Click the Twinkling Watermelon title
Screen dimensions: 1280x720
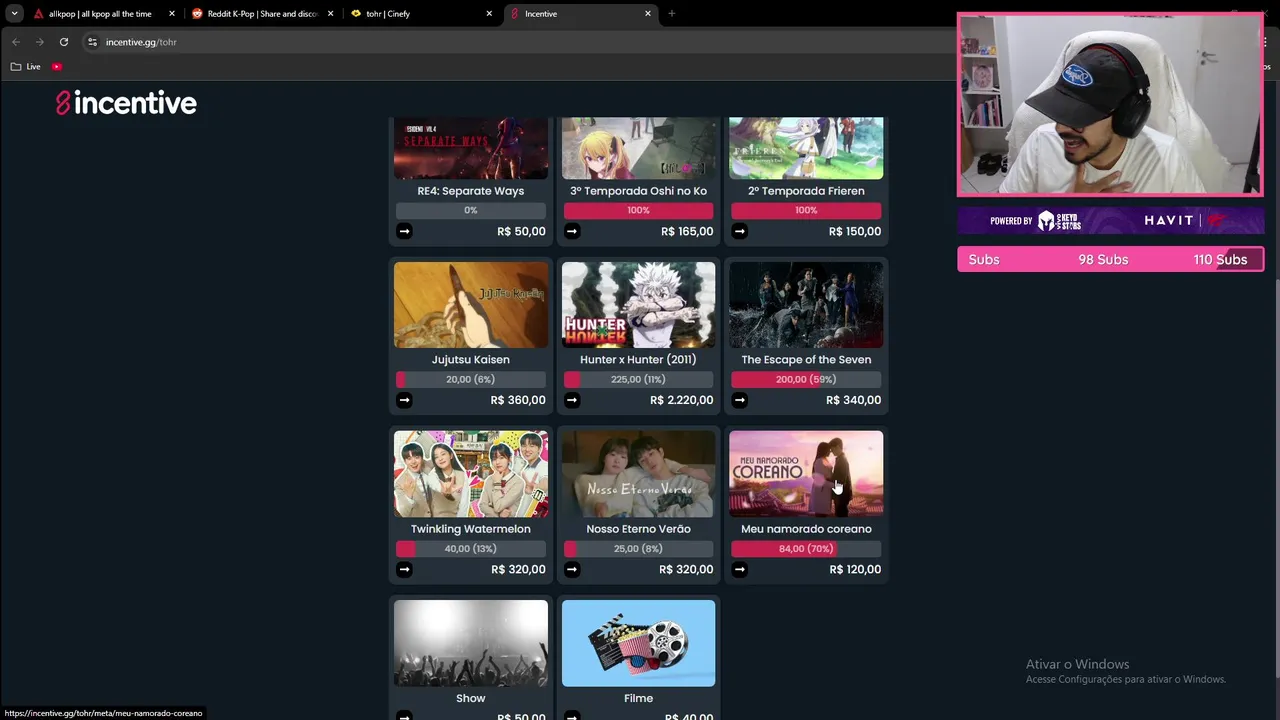click(471, 529)
